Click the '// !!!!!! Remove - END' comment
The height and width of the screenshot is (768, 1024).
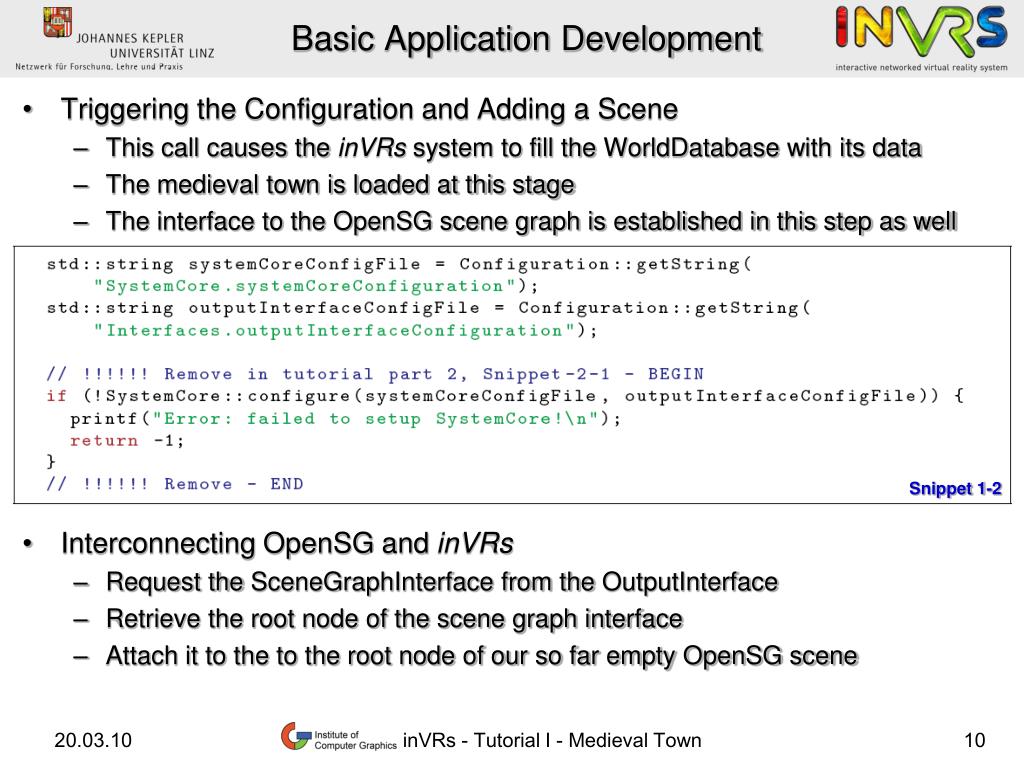(x=175, y=484)
